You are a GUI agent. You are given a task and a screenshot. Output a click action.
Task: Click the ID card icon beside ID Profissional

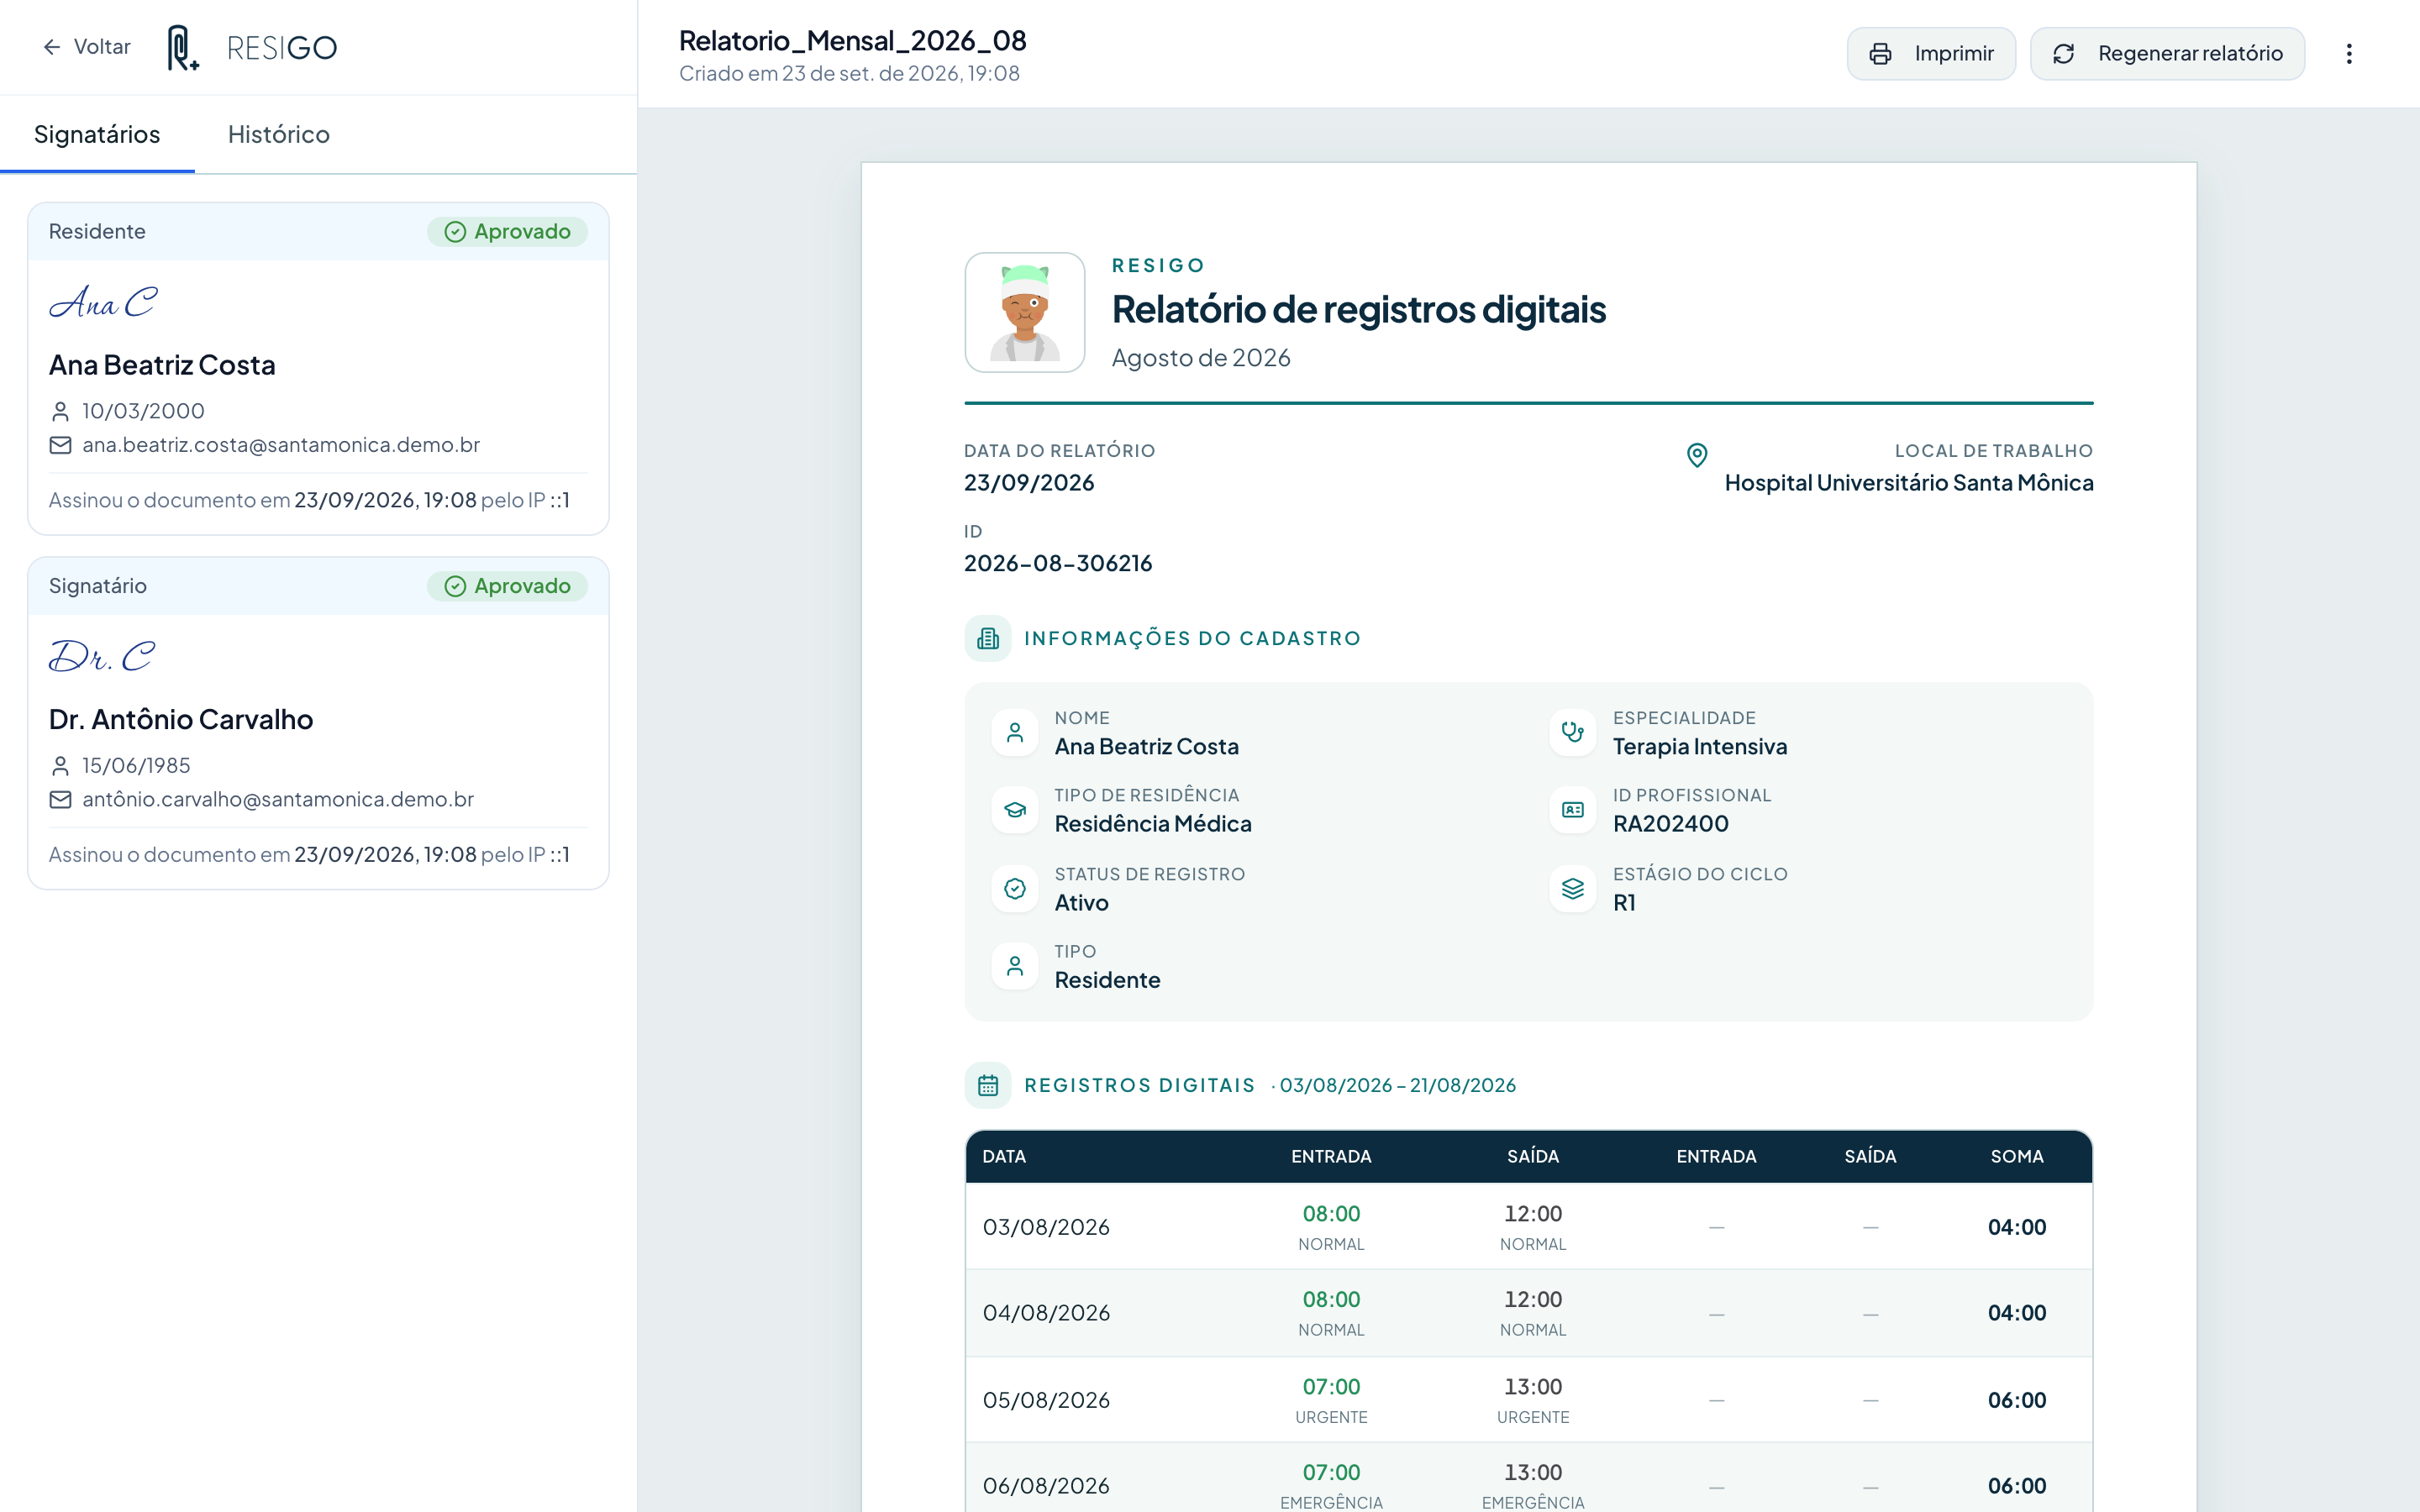pos(1573,810)
